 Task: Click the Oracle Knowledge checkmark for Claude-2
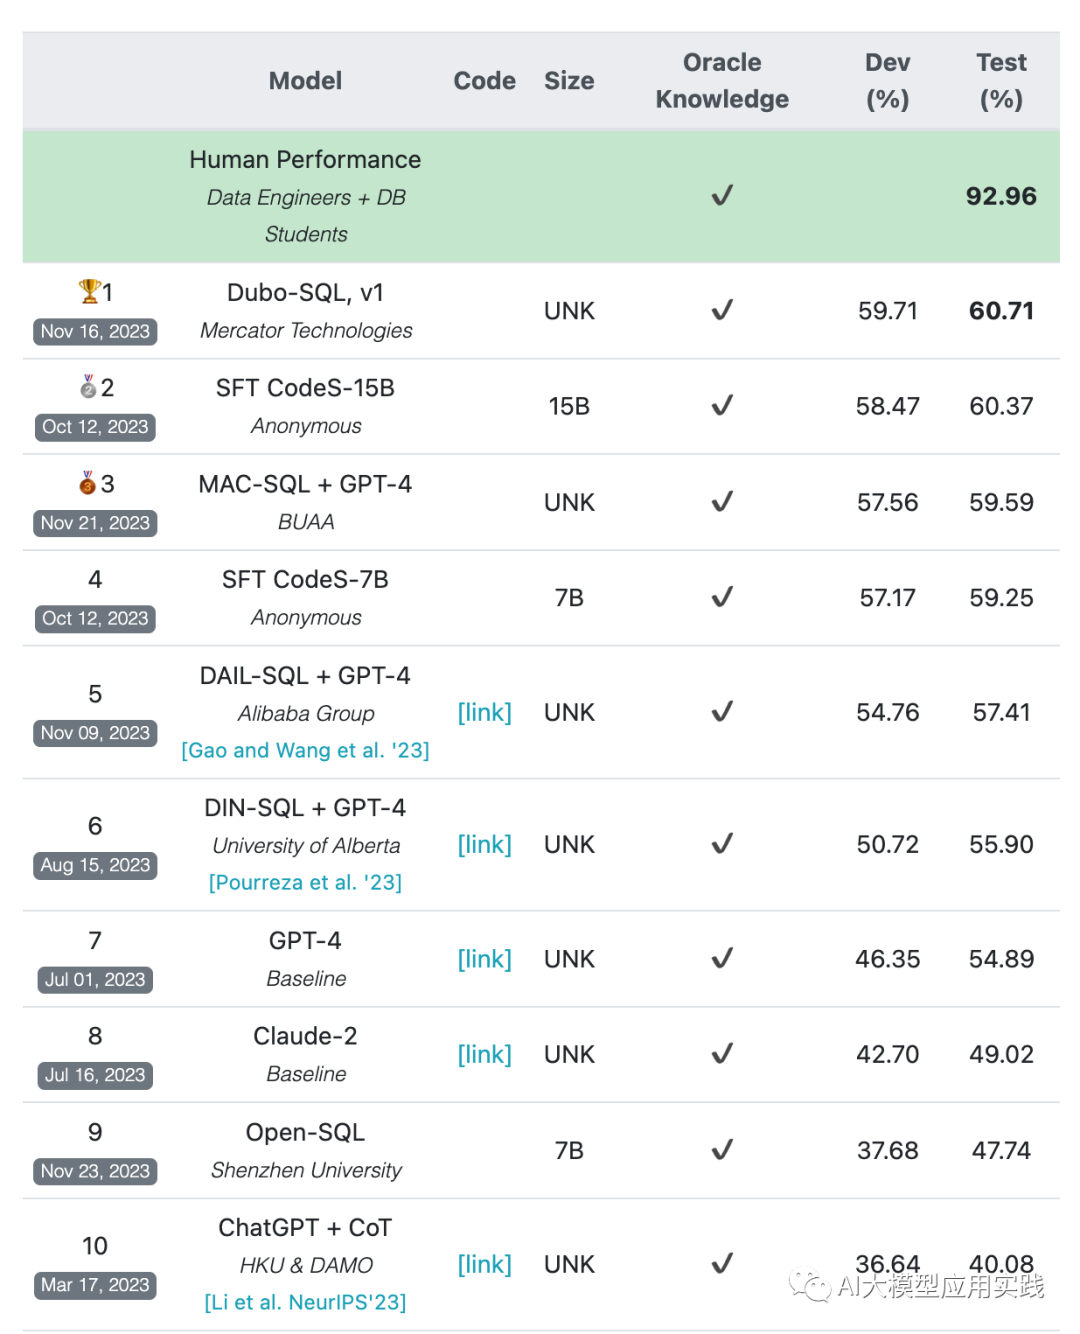722,1053
